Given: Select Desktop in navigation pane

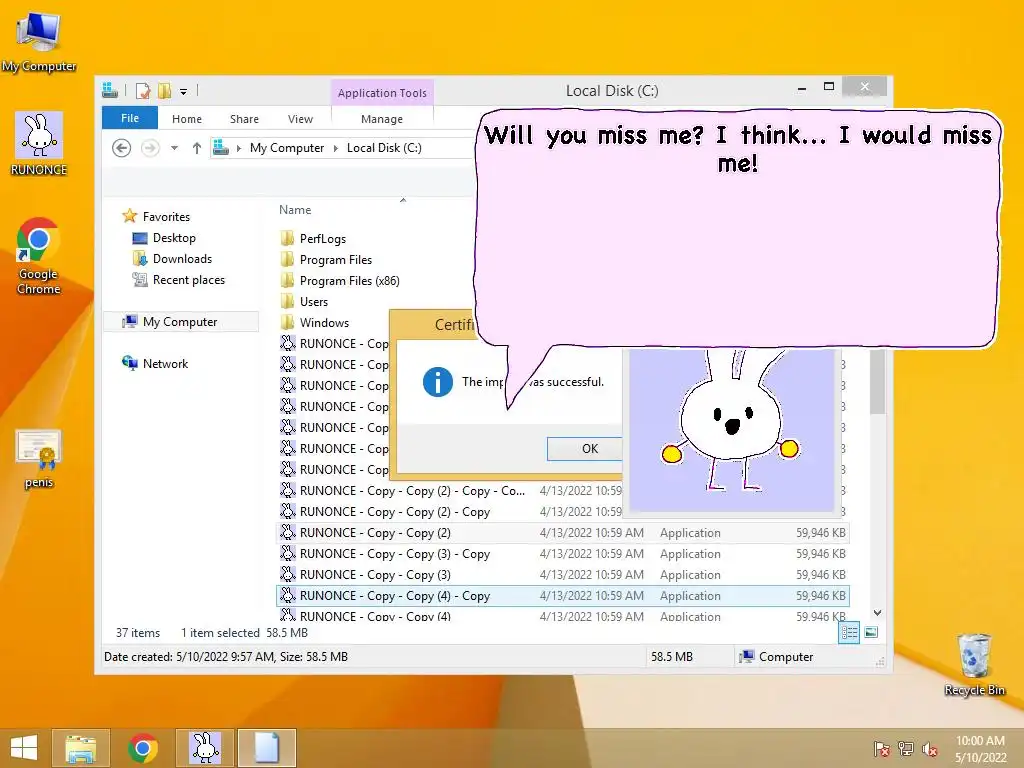Looking at the screenshot, I should (x=164, y=238).
